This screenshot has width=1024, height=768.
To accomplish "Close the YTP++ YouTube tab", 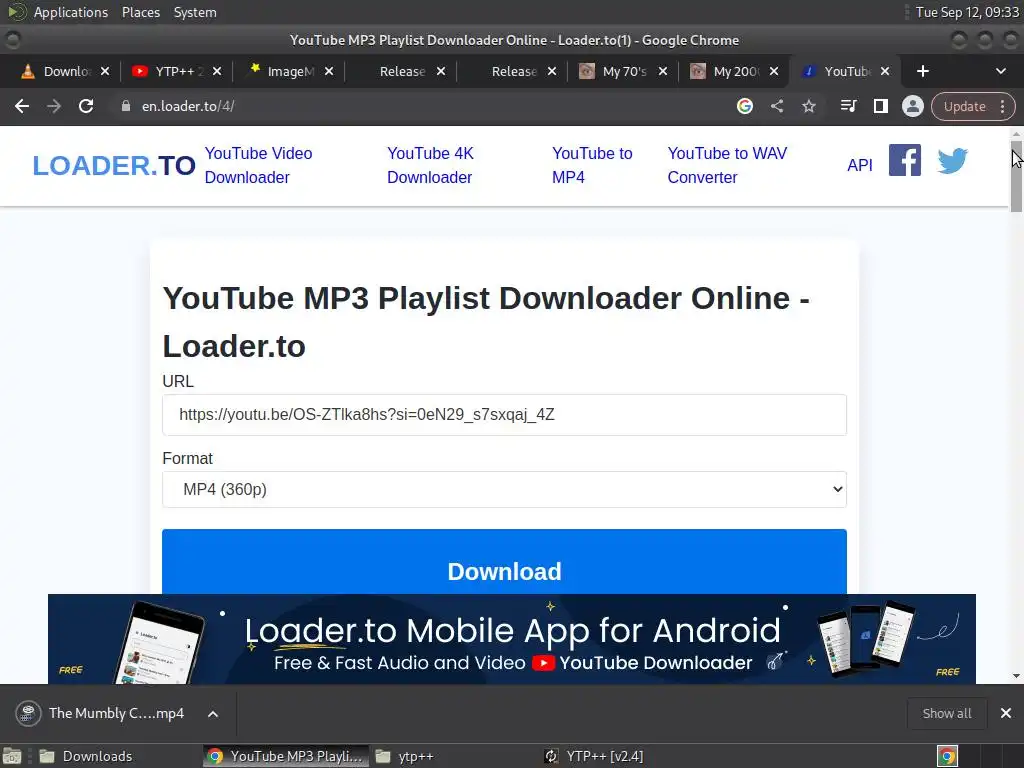I will coord(217,71).
